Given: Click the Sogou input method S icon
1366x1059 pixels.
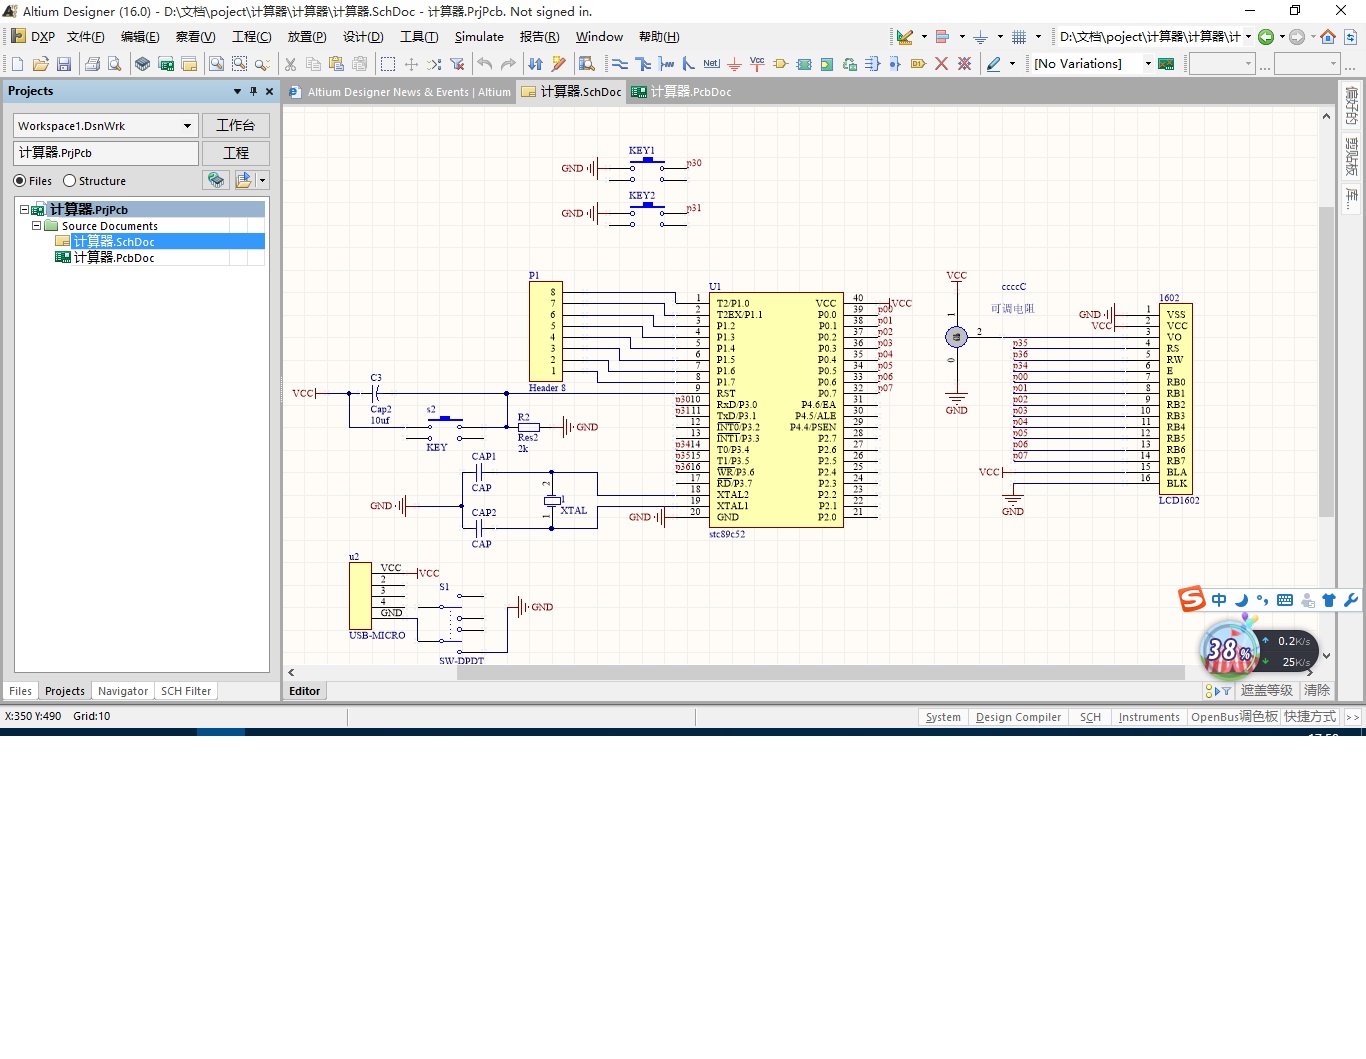Looking at the screenshot, I should pos(1191,599).
